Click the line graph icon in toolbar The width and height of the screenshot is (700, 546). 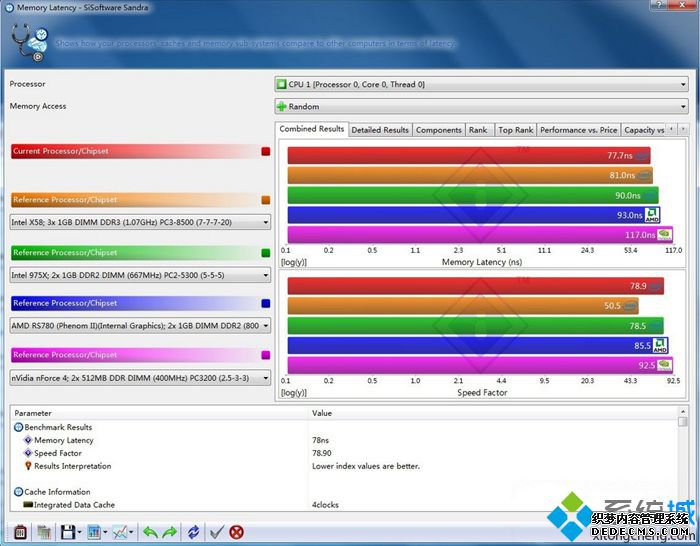pos(120,532)
